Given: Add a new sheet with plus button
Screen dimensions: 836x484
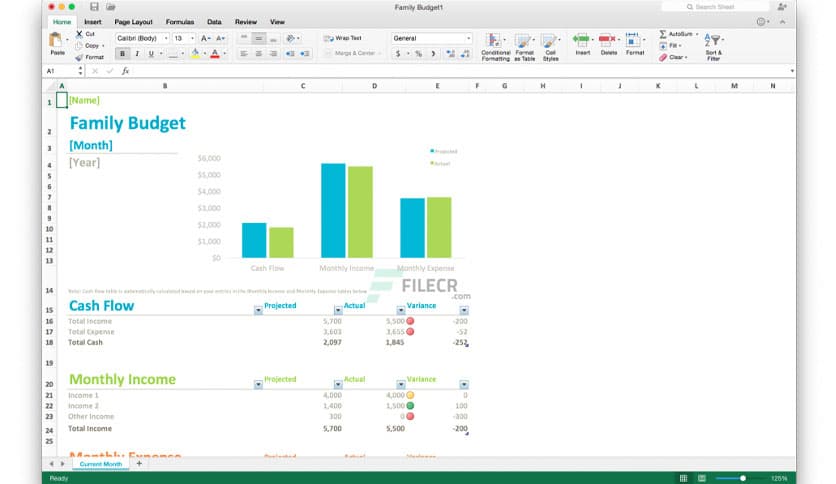Looking at the screenshot, I should click(x=139, y=464).
